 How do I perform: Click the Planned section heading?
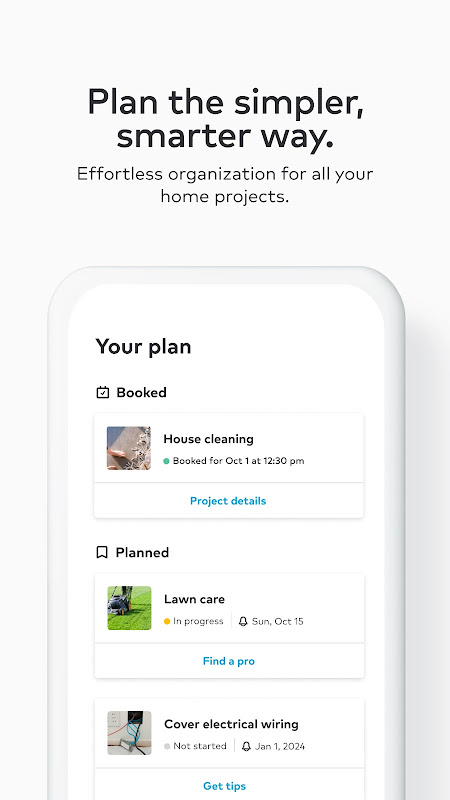(142, 553)
